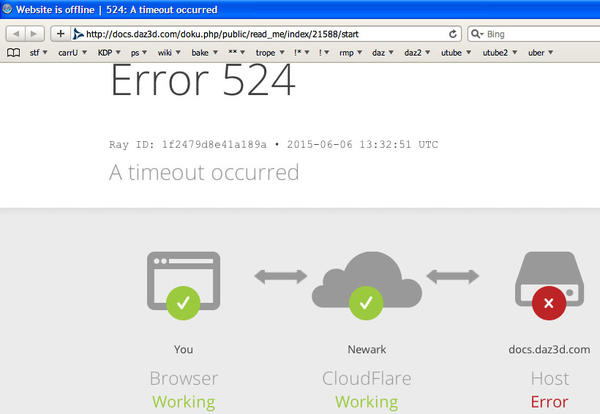The height and width of the screenshot is (414, 600).
Task: Click the 'docs.daz3d.com' host label
Action: pos(549,349)
